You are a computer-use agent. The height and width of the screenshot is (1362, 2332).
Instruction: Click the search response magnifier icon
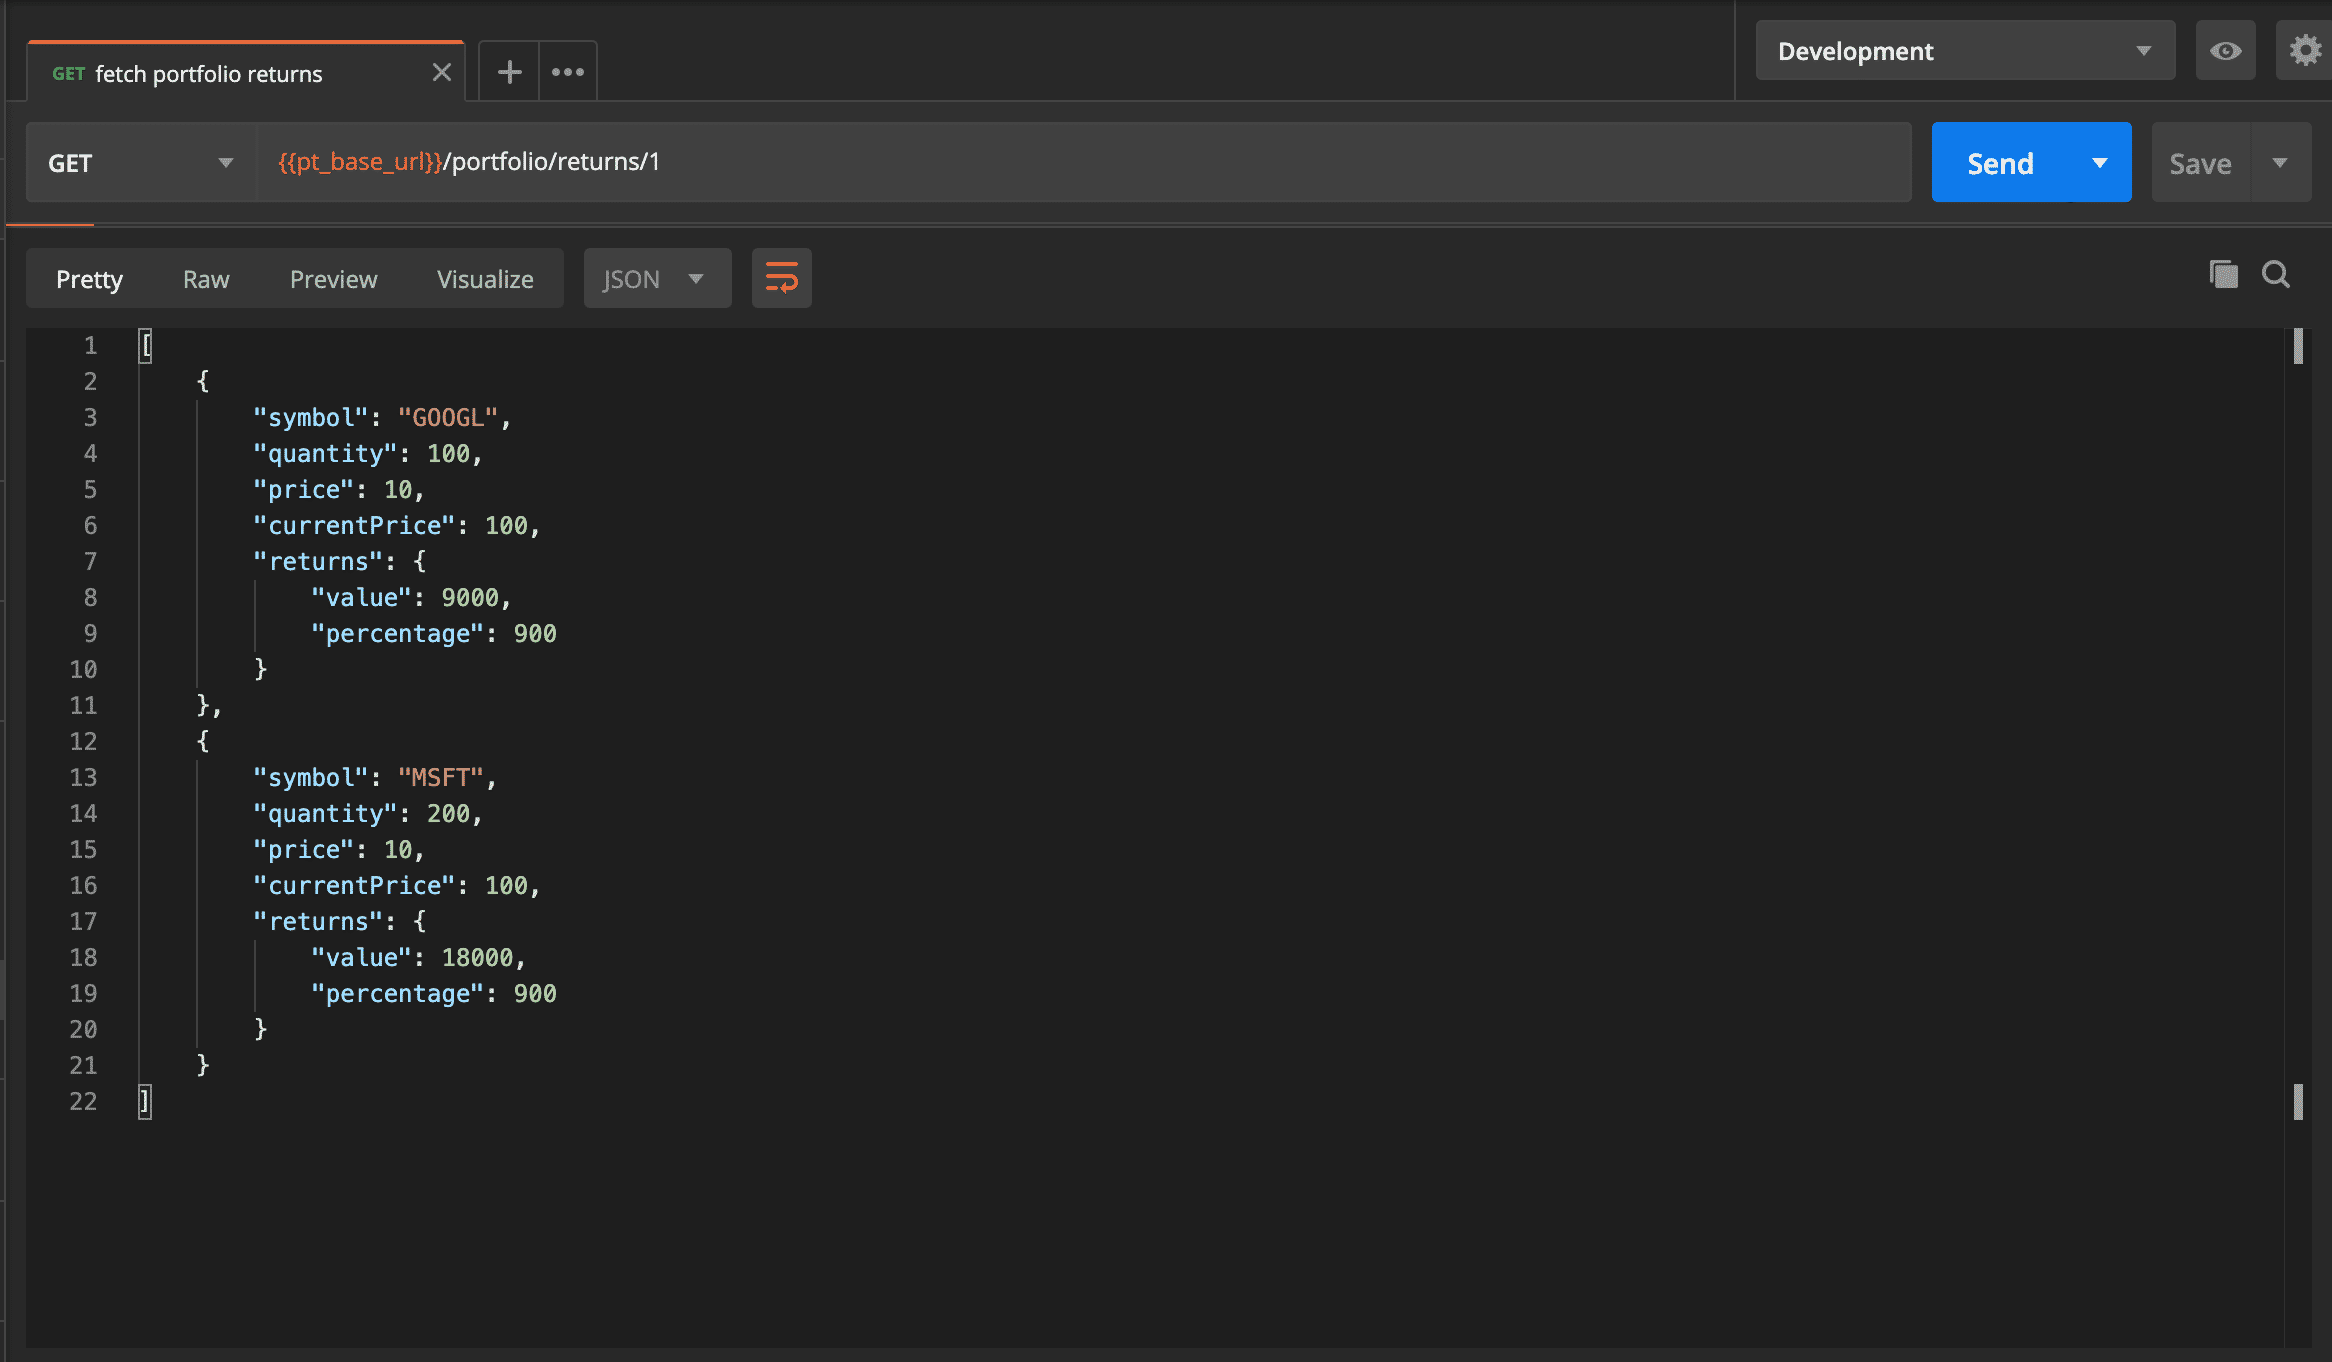click(x=2276, y=274)
